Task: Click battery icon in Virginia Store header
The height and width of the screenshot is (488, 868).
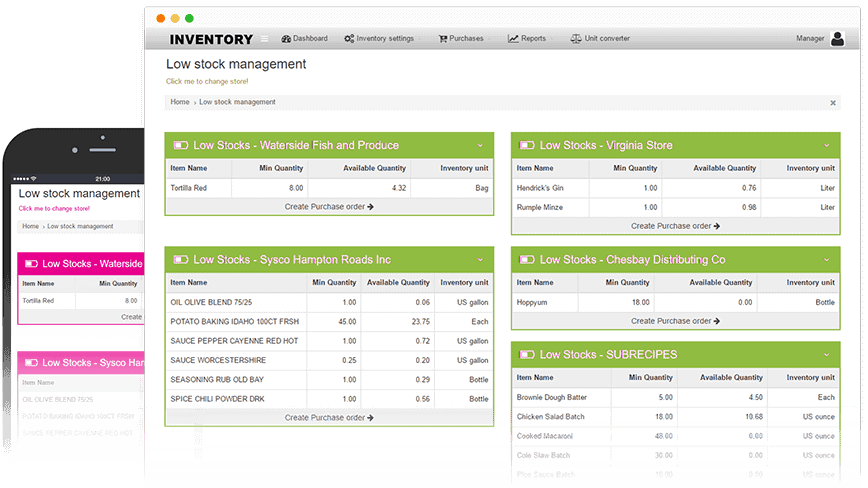Action: [x=527, y=146]
